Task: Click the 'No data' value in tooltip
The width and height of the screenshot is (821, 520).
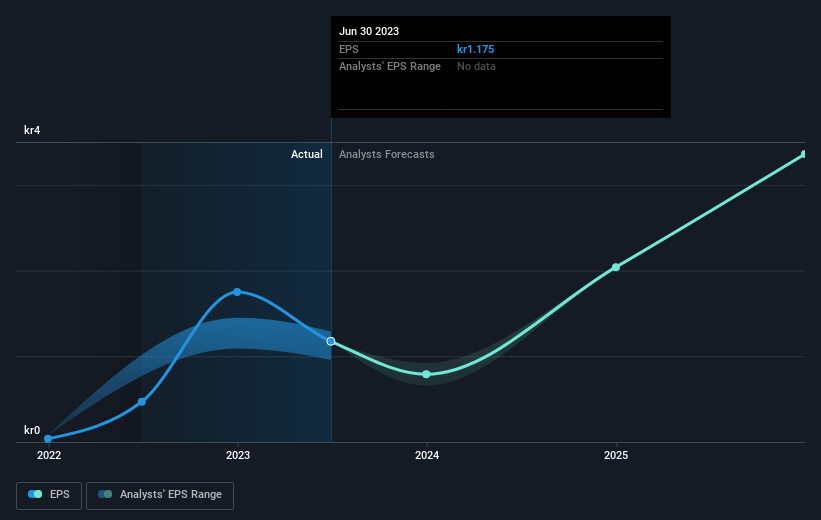Action: coord(476,67)
